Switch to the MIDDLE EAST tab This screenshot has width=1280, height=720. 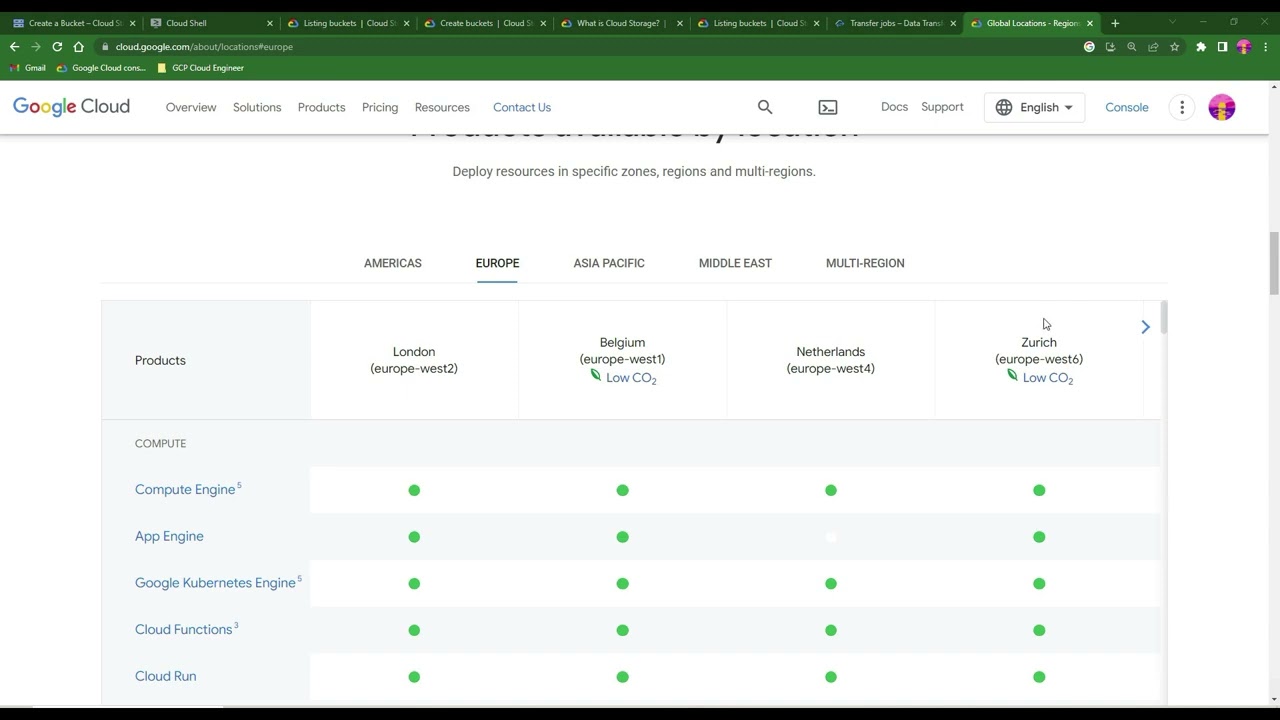pyautogui.click(x=735, y=263)
